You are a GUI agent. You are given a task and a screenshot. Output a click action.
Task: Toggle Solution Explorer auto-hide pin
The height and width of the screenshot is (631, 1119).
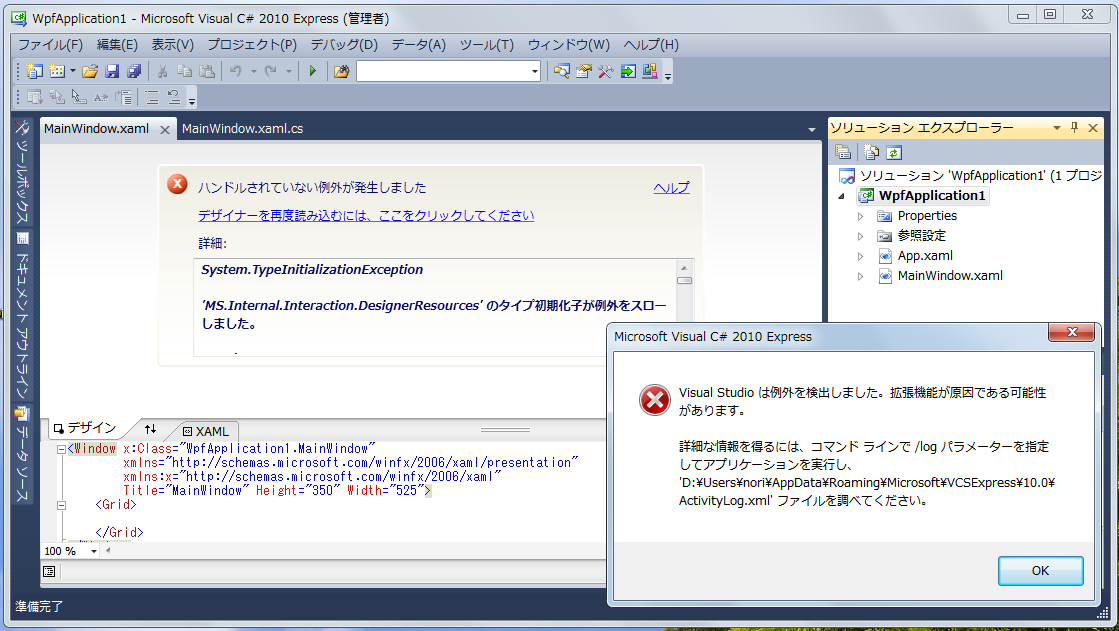pyautogui.click(x=1075, y=128)
